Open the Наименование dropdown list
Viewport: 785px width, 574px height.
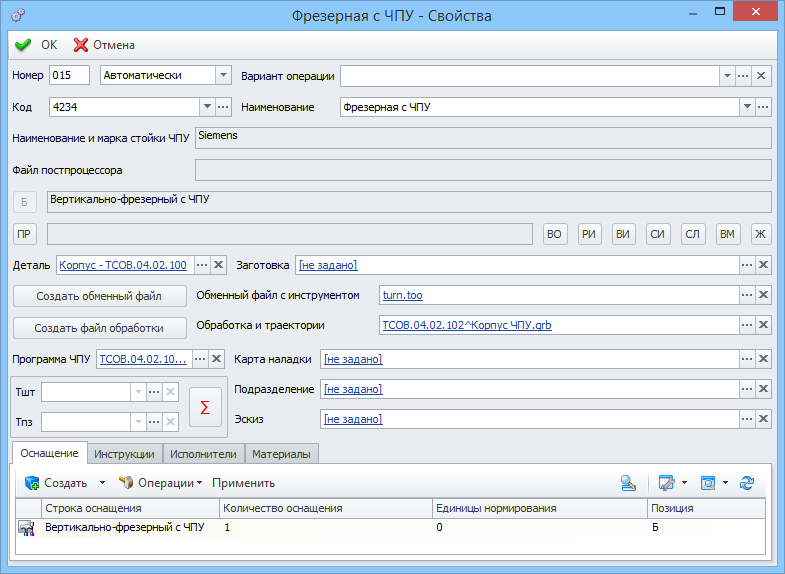click(746, 107)
